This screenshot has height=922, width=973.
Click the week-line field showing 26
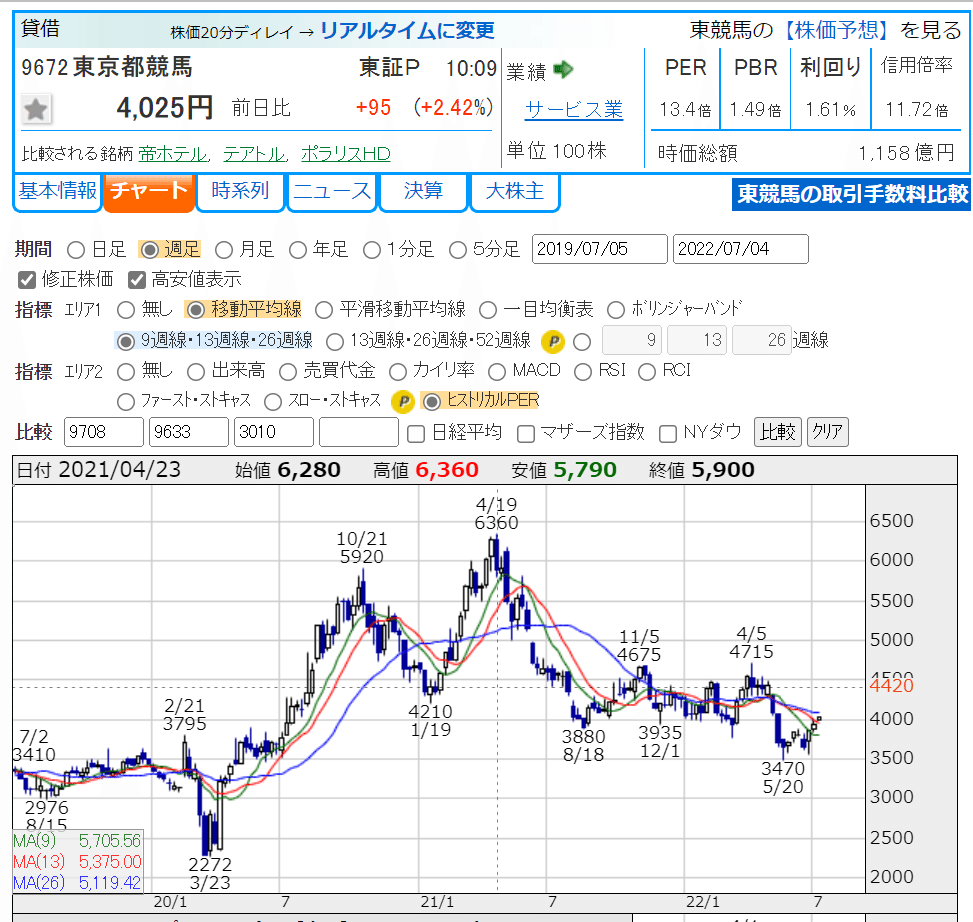click(762, 340)
